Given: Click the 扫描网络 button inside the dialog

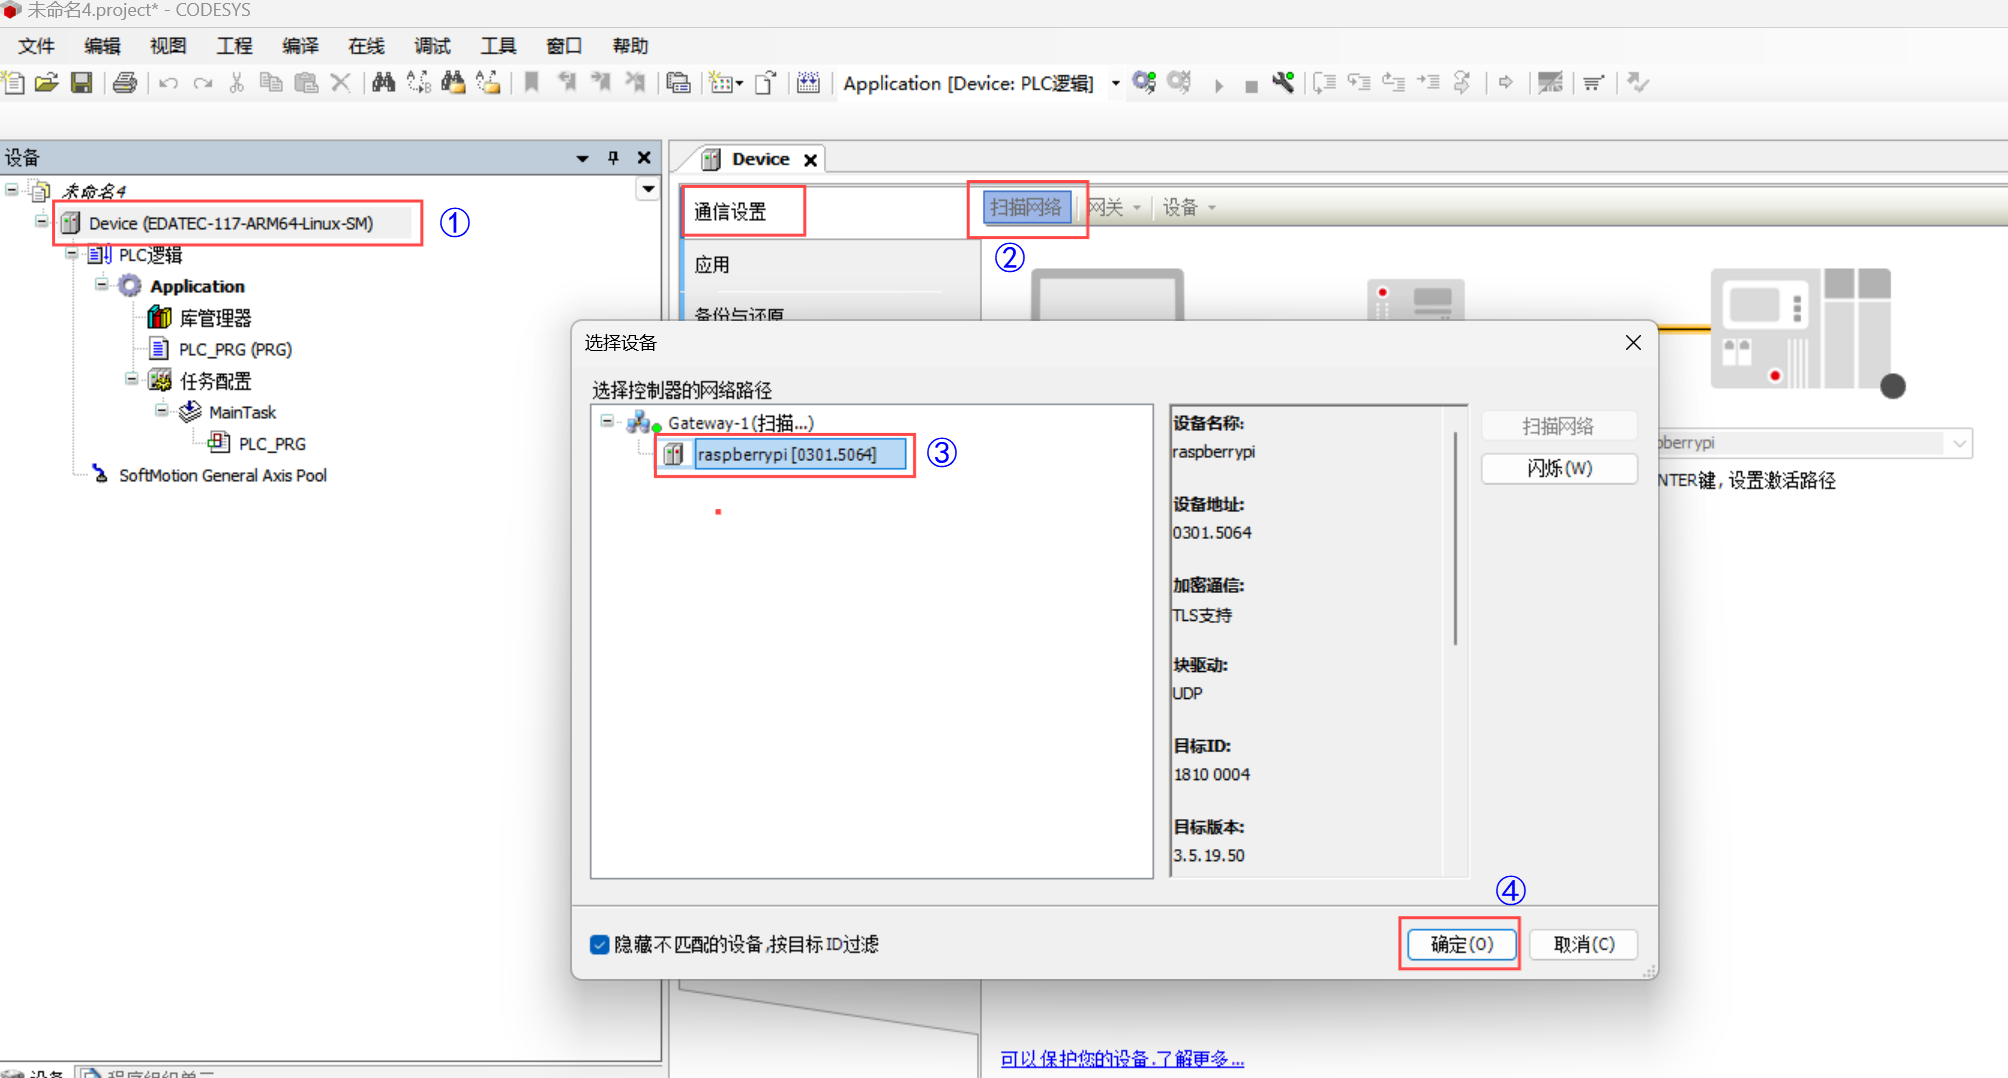Looking at the screenshot, I should (x=1559, y=427).
